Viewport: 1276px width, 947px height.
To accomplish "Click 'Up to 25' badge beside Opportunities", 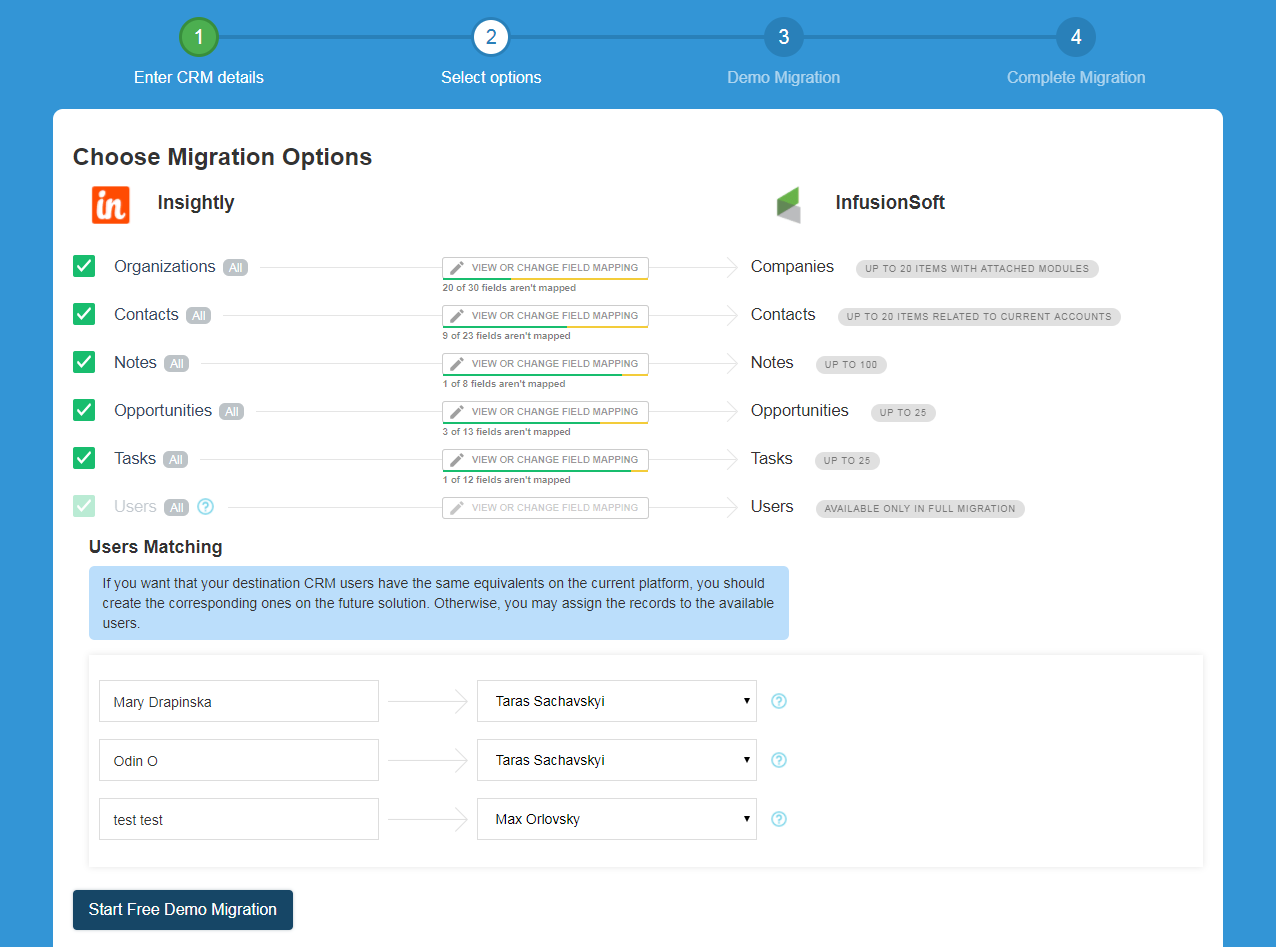I will point(903,413).
